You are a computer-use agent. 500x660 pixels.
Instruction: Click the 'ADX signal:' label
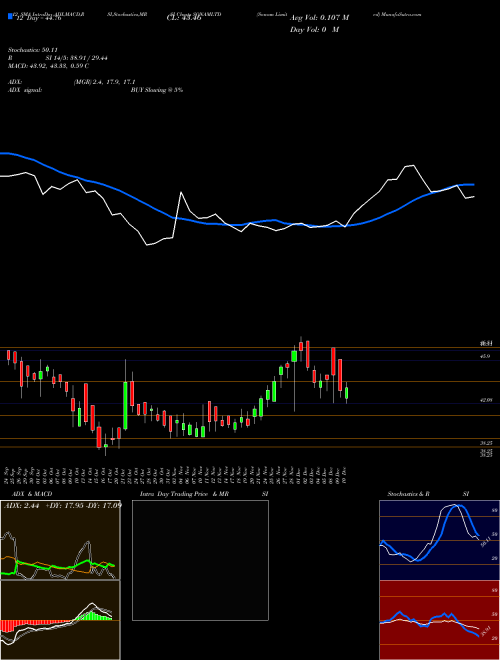coord(25,90)
